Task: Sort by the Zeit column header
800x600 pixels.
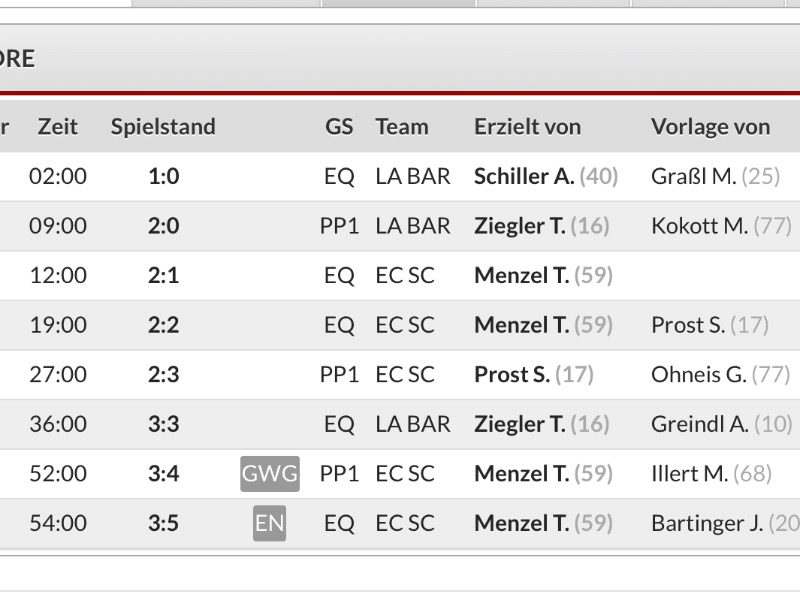Action: coord(58,127)
